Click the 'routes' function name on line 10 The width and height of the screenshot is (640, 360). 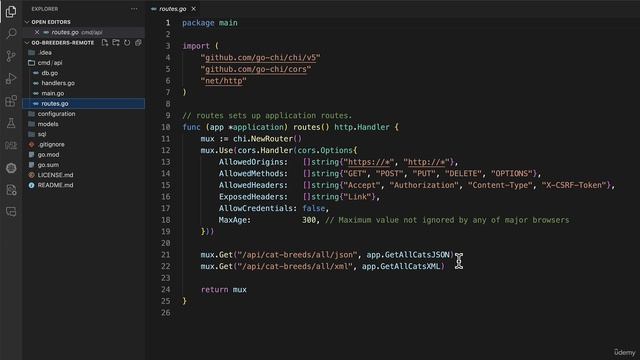coord(307,127)
